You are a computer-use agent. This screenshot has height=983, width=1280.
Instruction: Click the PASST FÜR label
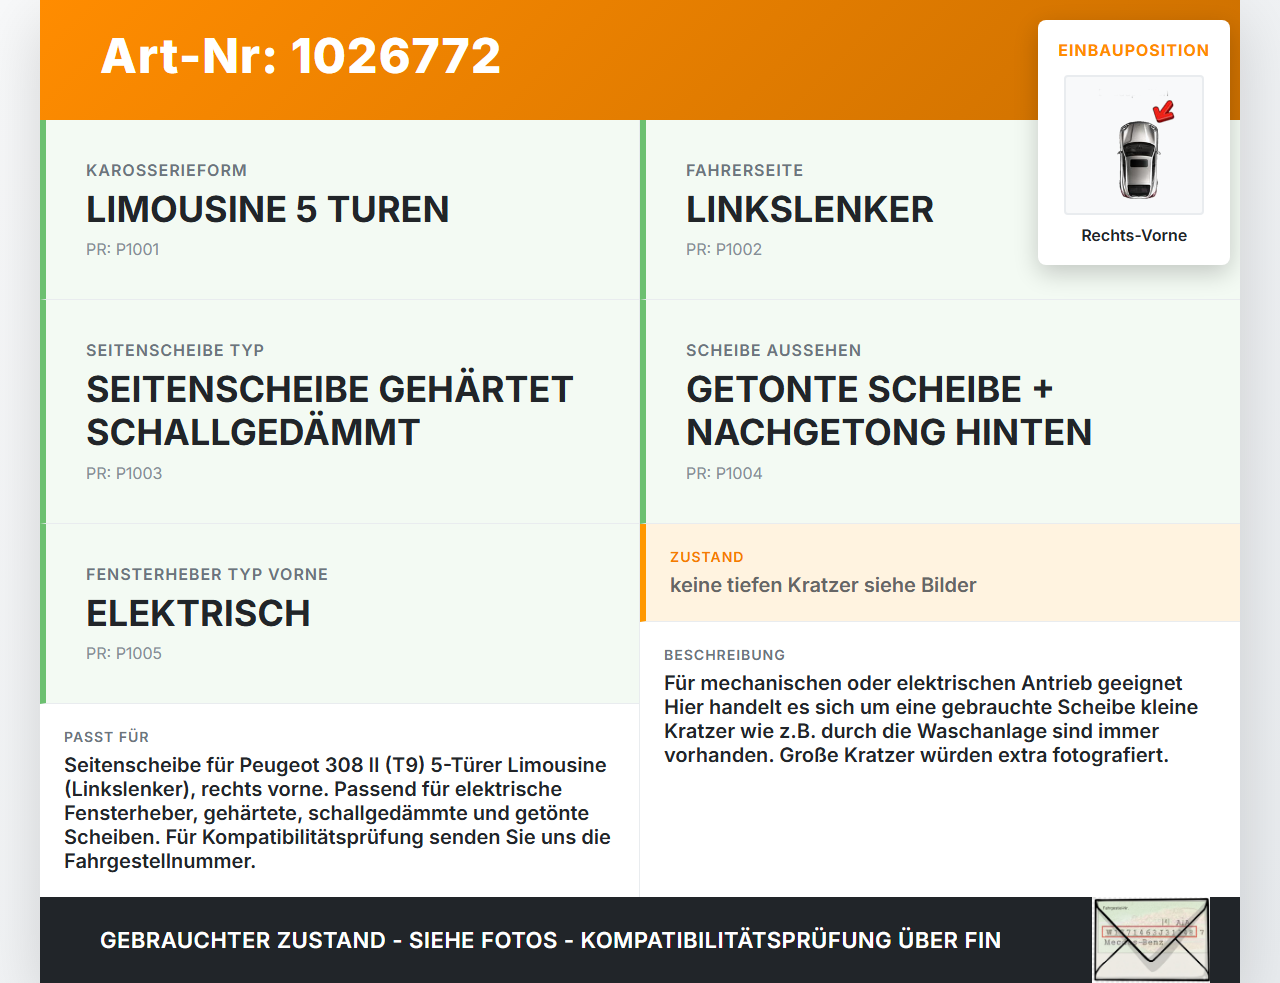point(106,737)
